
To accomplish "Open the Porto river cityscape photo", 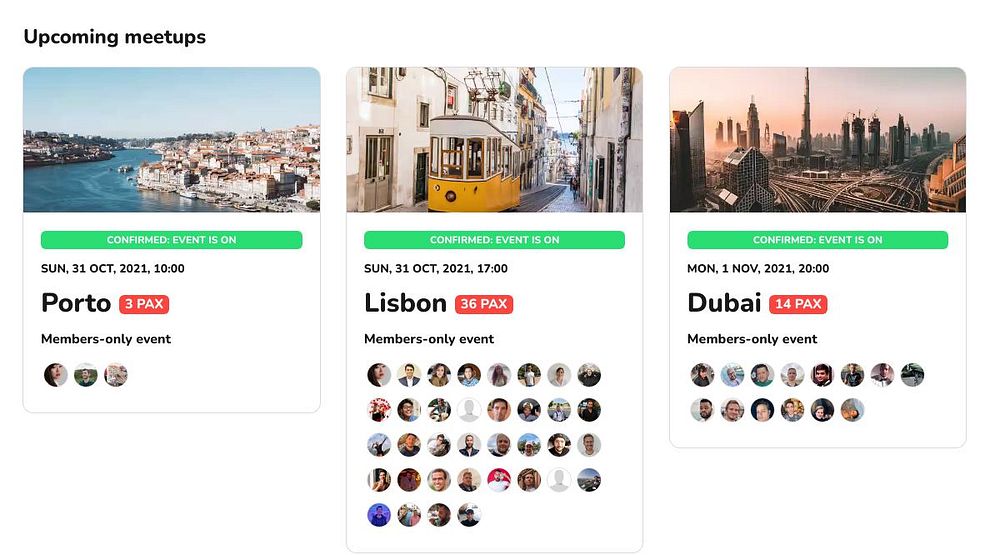I will (x=172, y=140).
